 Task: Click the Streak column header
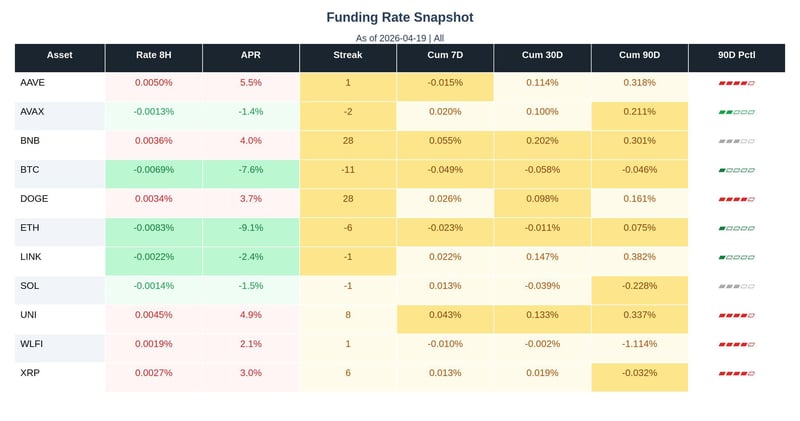click(347, 55)
